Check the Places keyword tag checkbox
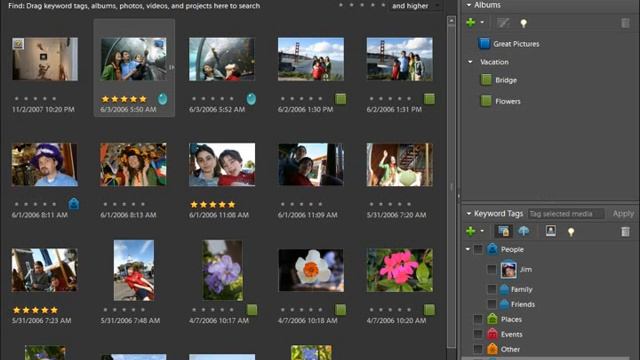 [478, 319]
